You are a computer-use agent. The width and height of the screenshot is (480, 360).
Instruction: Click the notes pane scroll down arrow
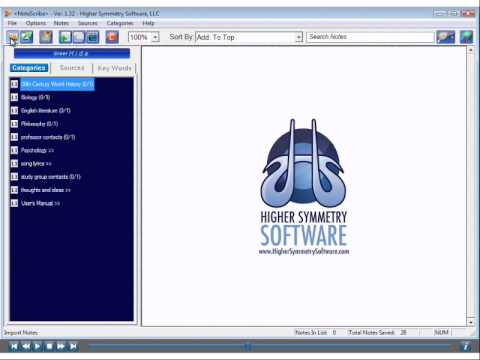tap(470, 322)
